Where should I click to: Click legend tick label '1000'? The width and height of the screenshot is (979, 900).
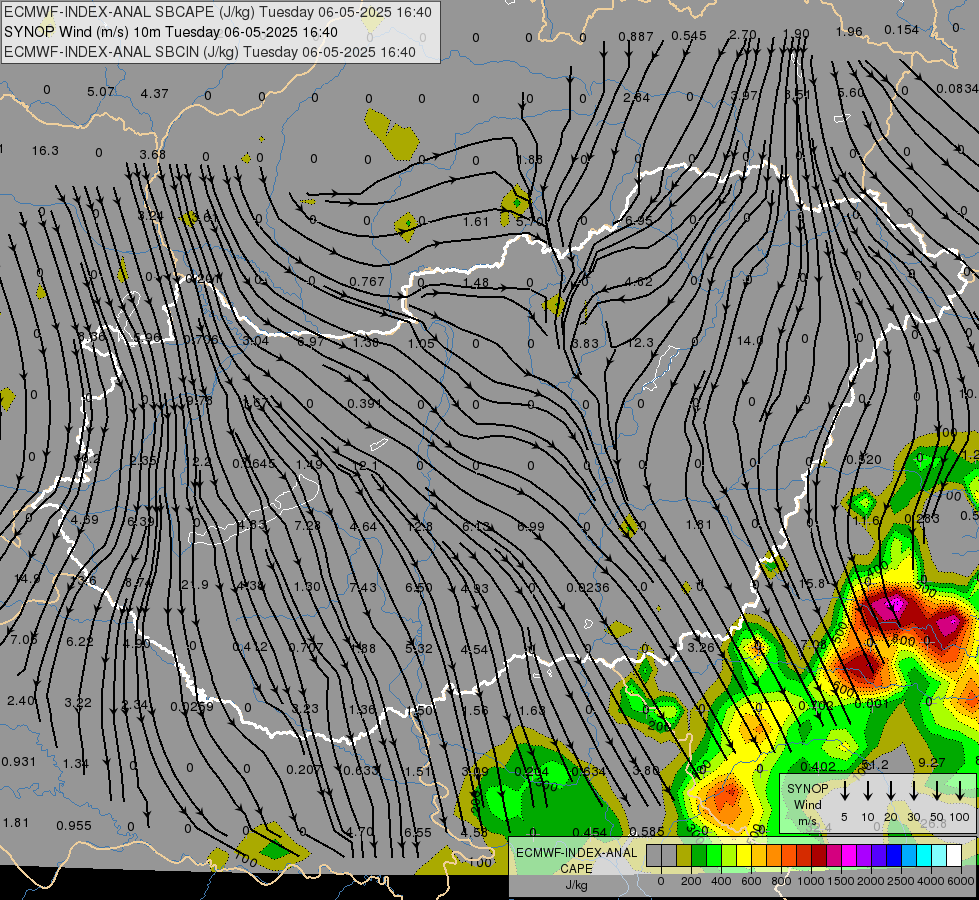811,881
